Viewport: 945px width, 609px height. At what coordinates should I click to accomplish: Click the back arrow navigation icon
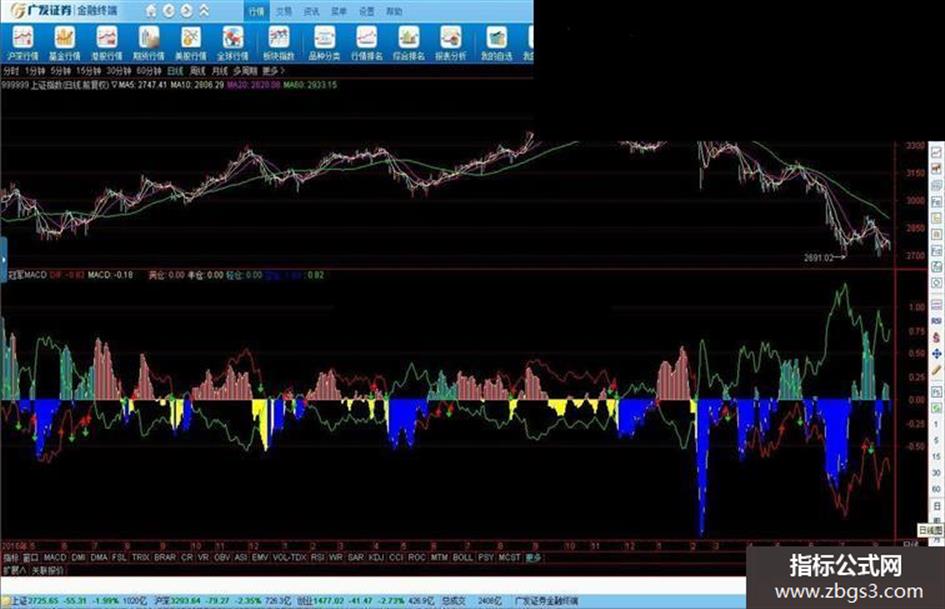click(169, 11)
